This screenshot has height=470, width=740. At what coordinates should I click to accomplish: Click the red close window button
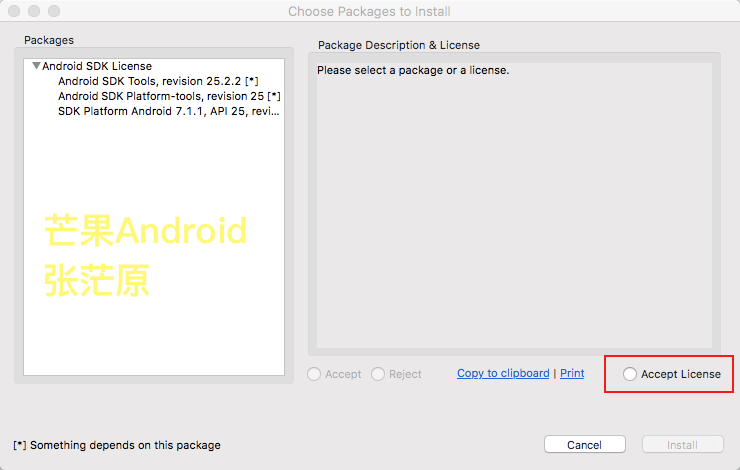(x=14, y=11)
